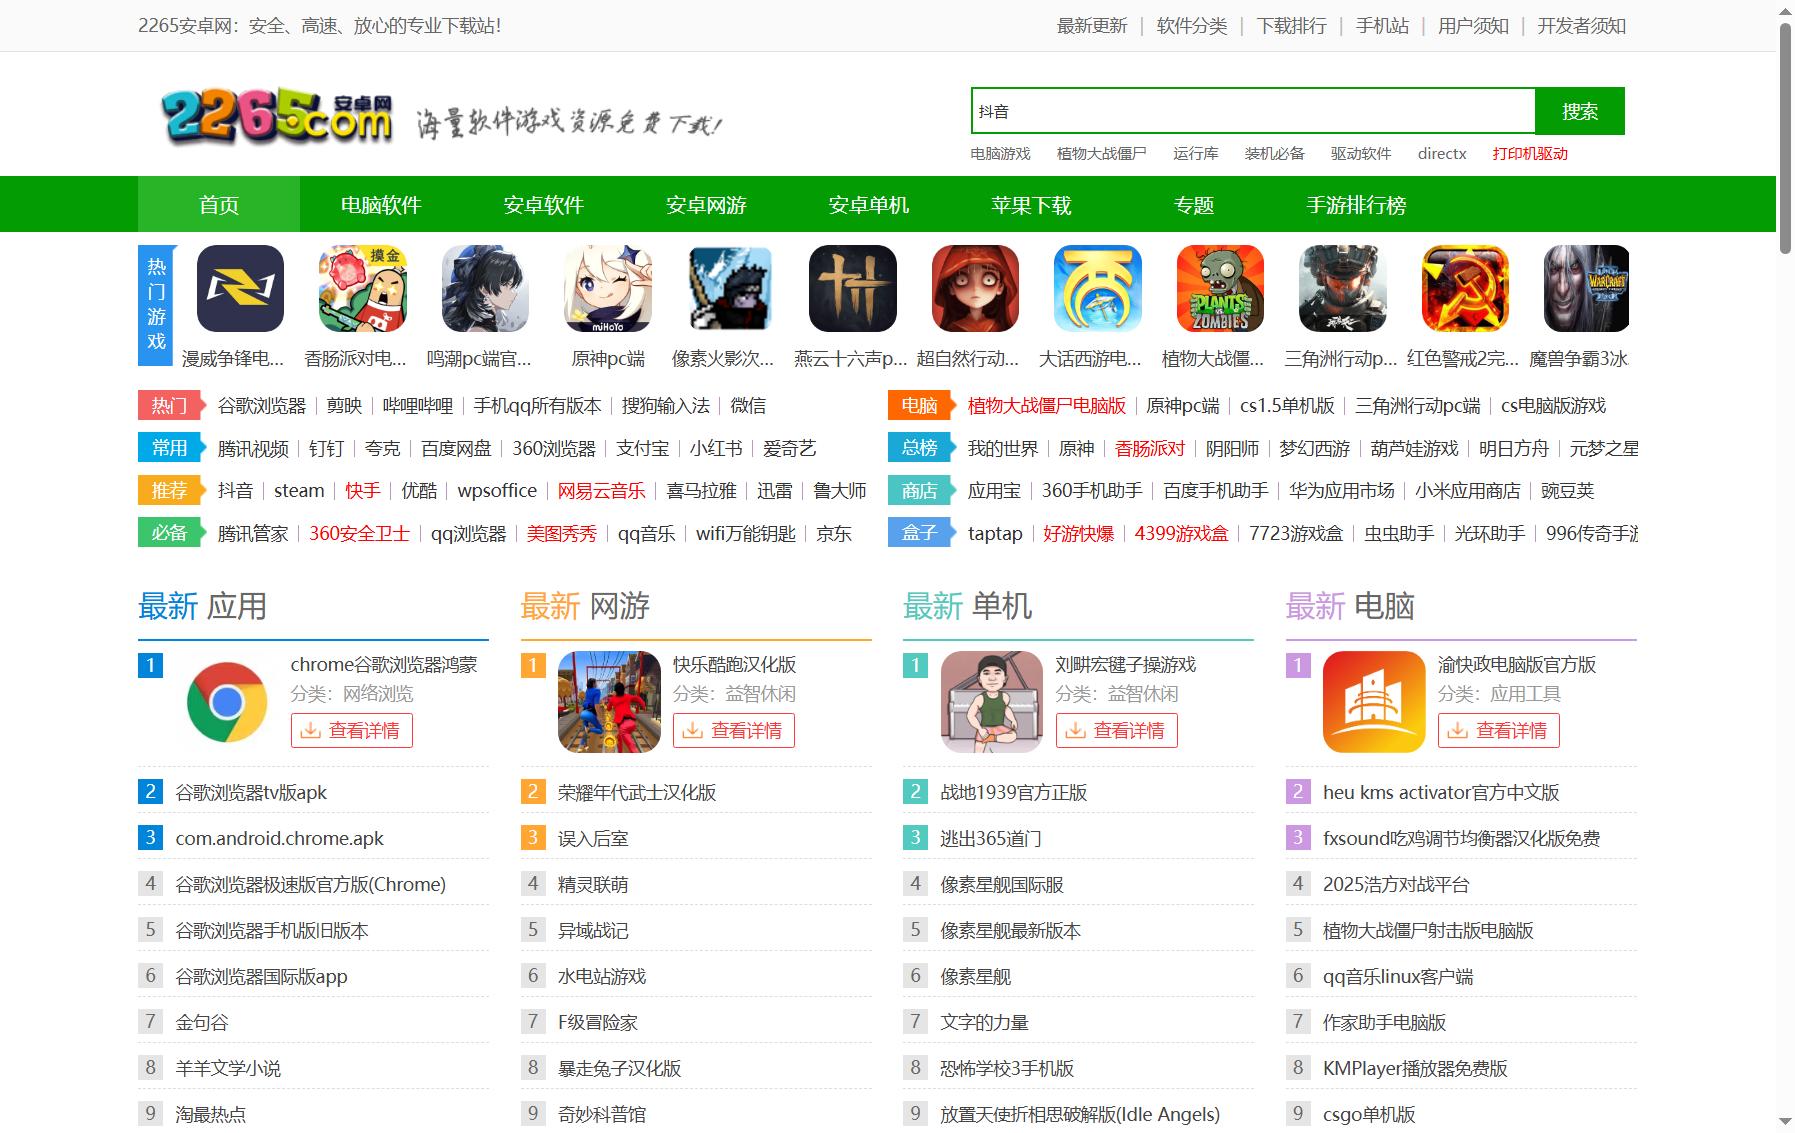Click 查看详情 under 快乐酷跑汉化版
This screenshot has height=1133, width=1795.
tap(734, 731)
